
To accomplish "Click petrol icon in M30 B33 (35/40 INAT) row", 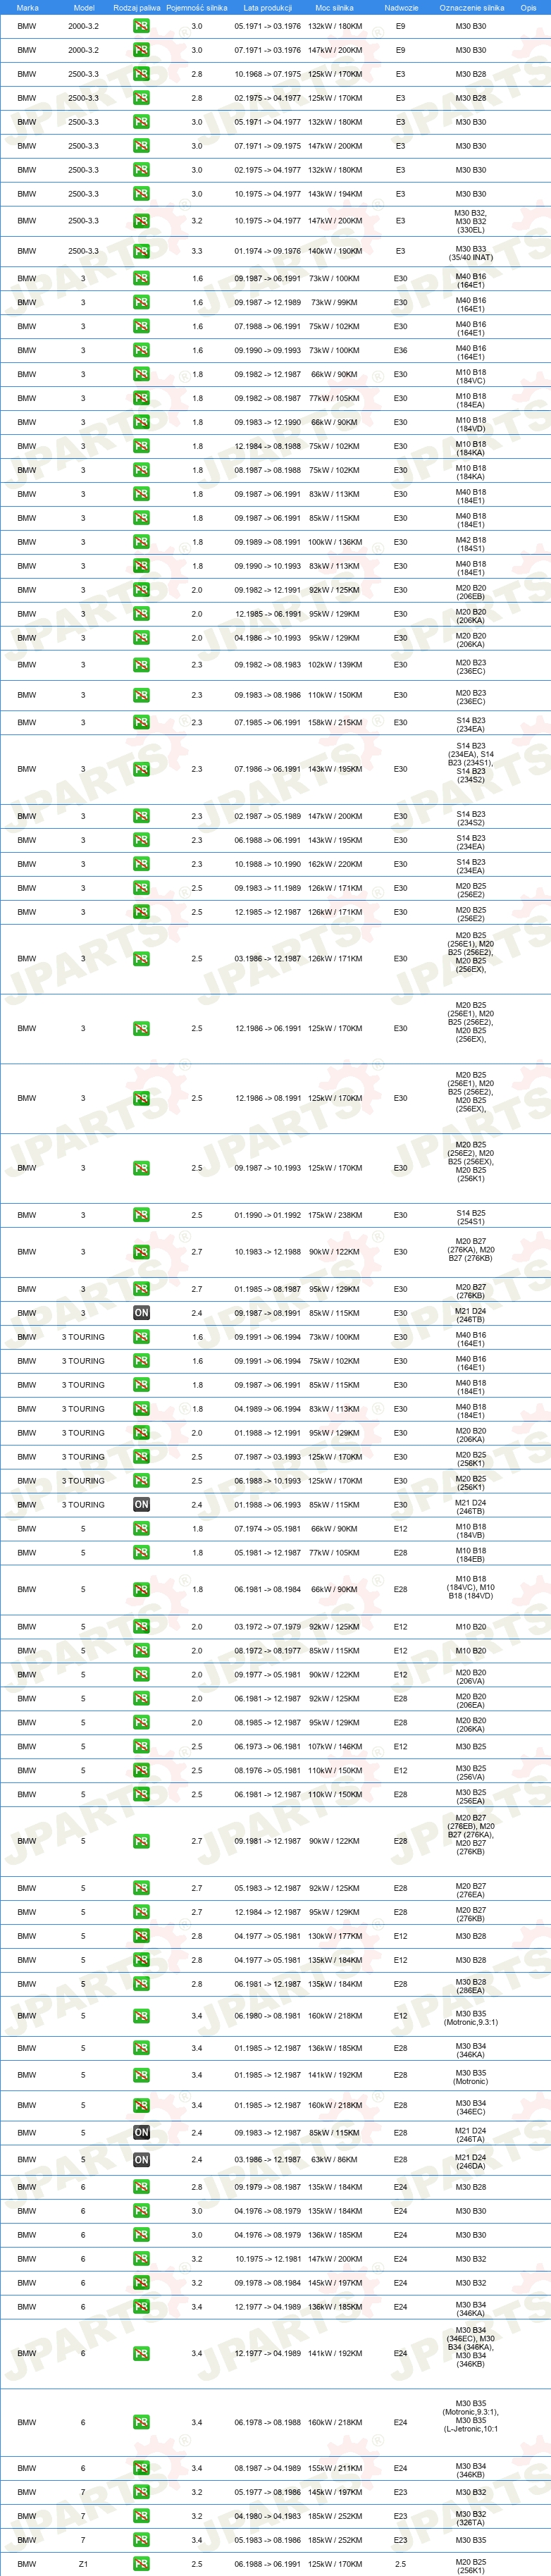I will click(141, 252).
